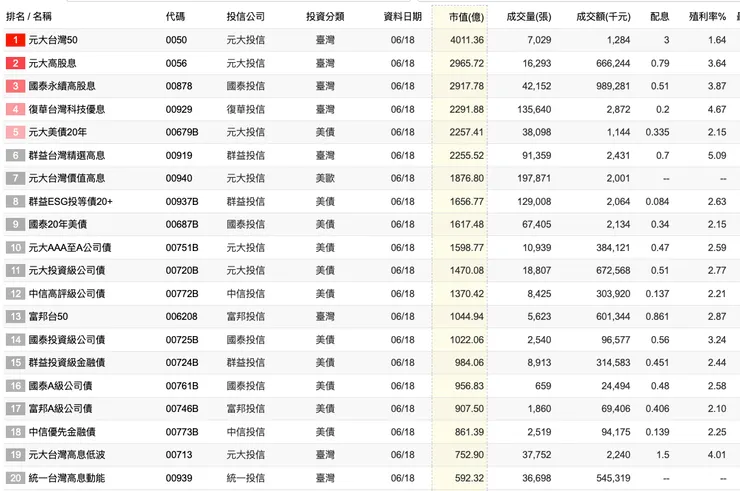
Task: Select the market value 592.32 cell
Action: [x=469, y=478]
